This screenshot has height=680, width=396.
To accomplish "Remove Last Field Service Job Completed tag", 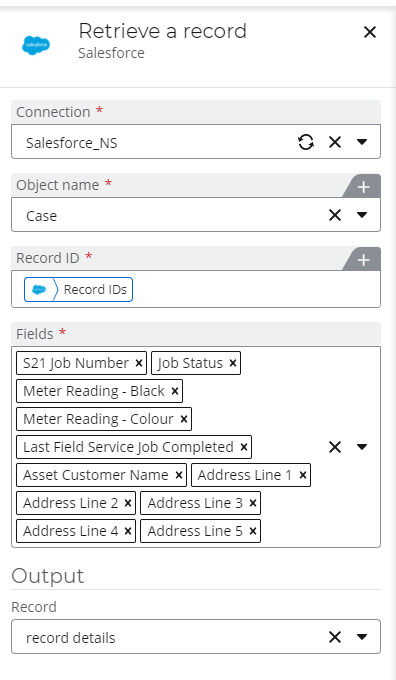I will pos(244,447).
